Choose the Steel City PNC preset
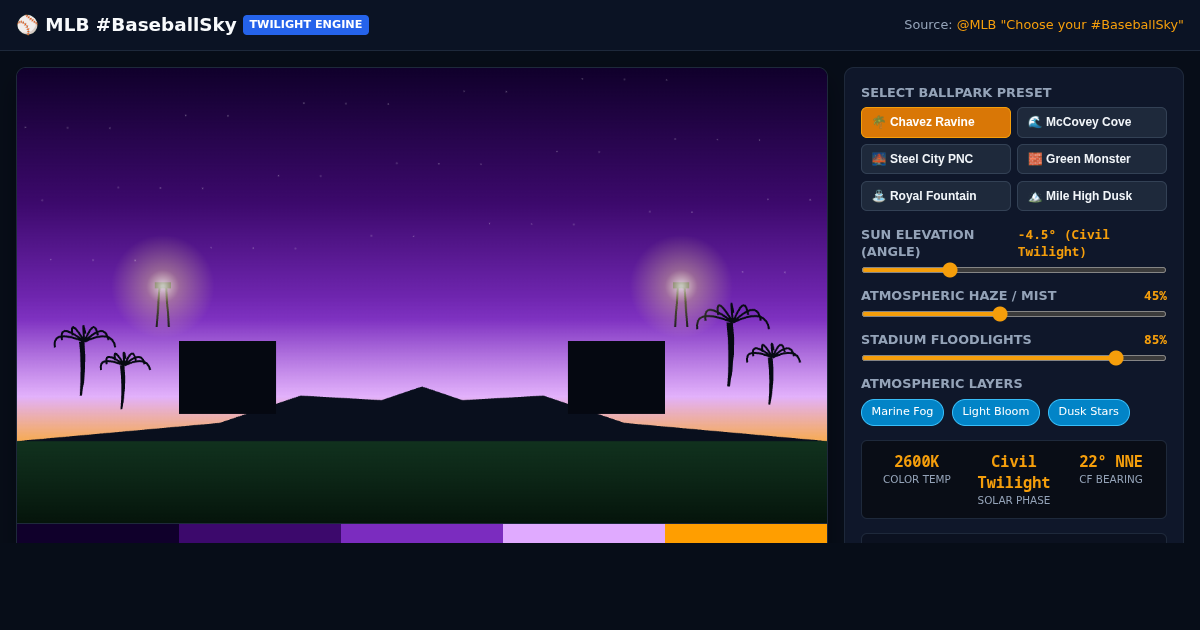Viewport: 1200px width, 630px height. point(936,159)
